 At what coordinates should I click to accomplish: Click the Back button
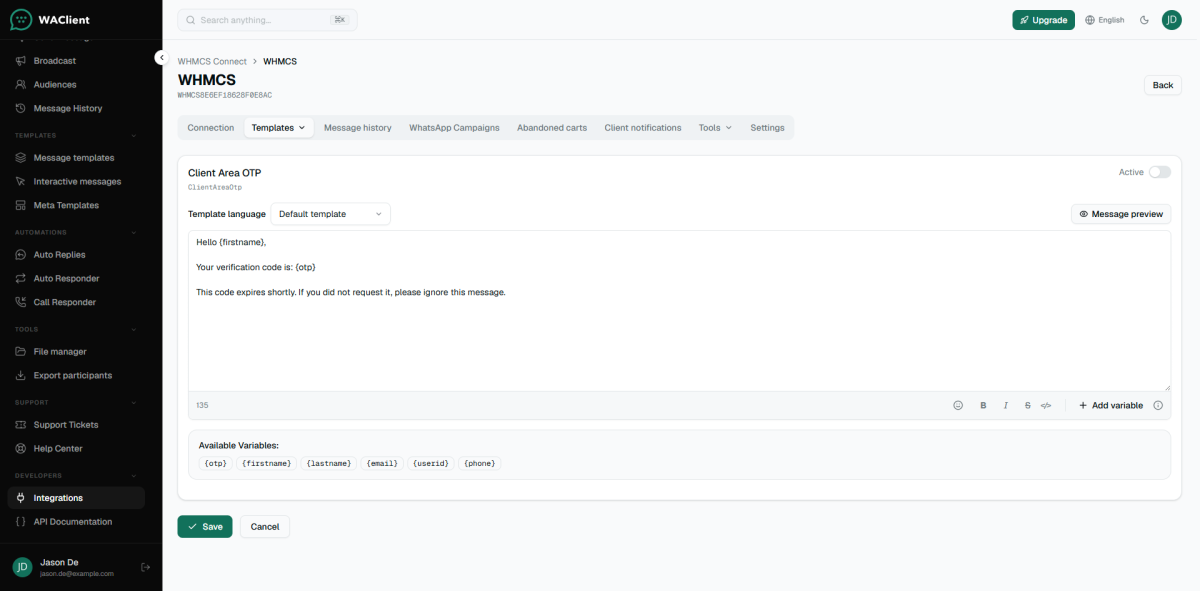coord(1163,85)
